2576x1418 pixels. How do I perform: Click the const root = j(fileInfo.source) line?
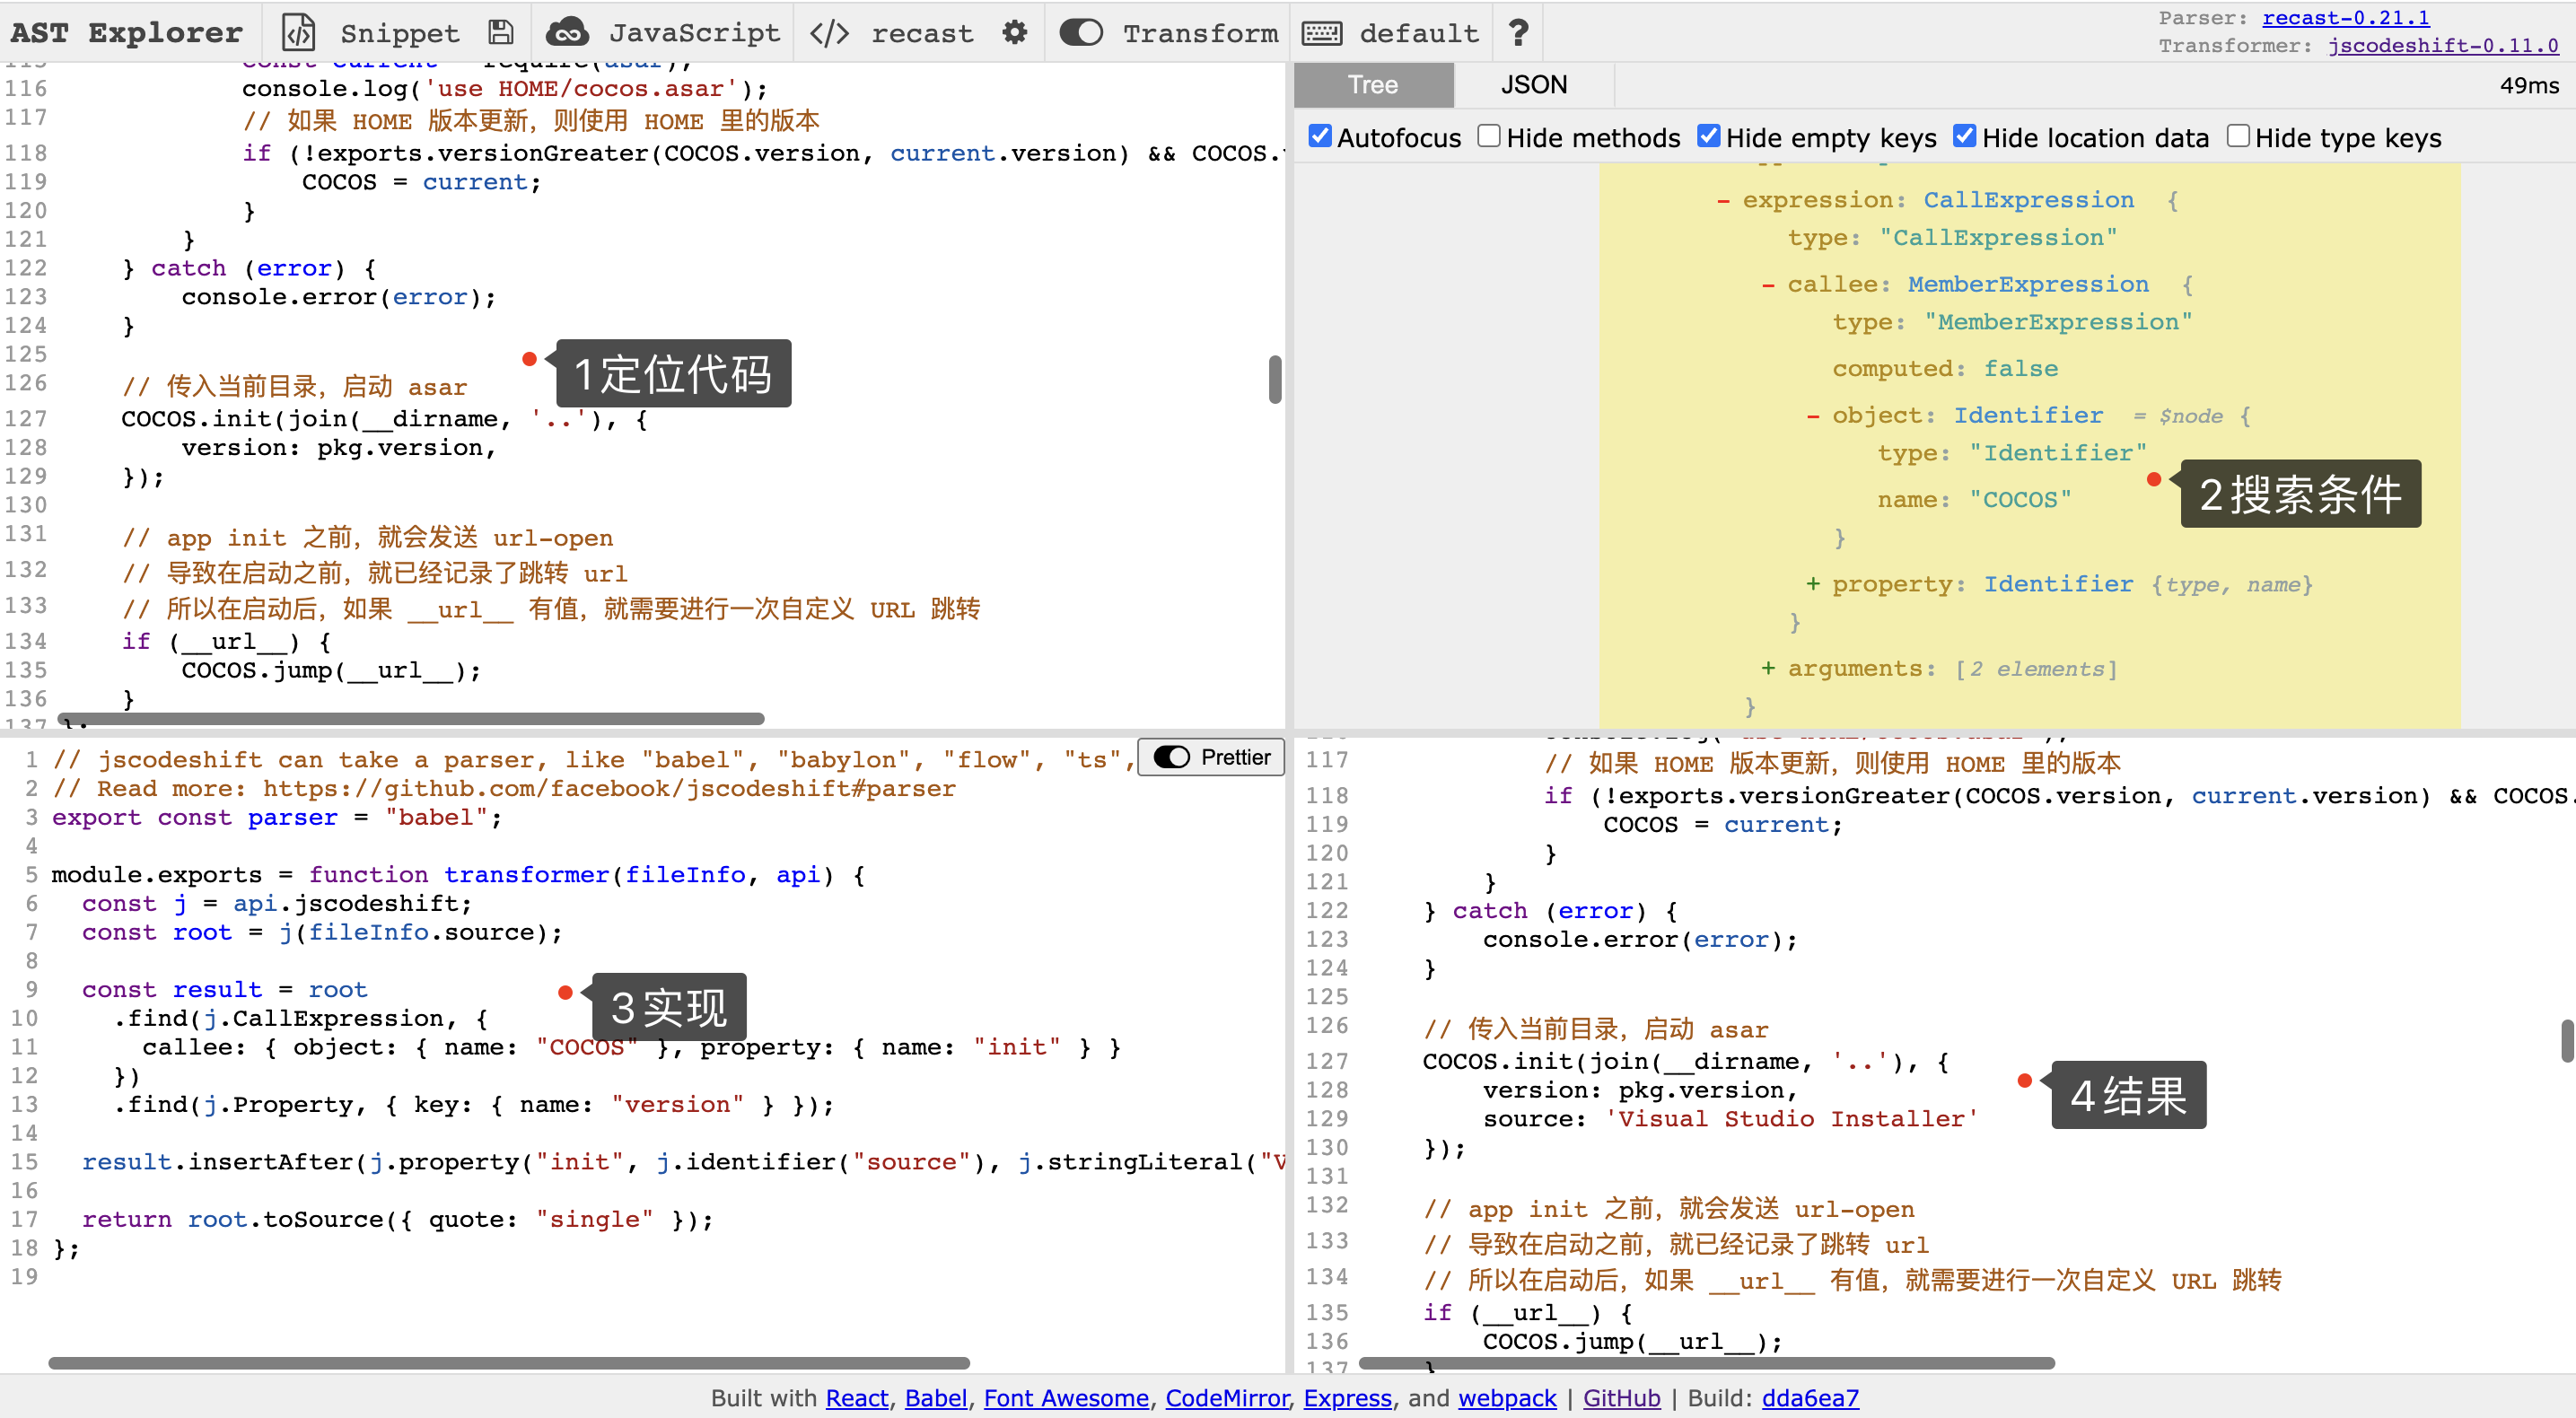pos(322,932)
